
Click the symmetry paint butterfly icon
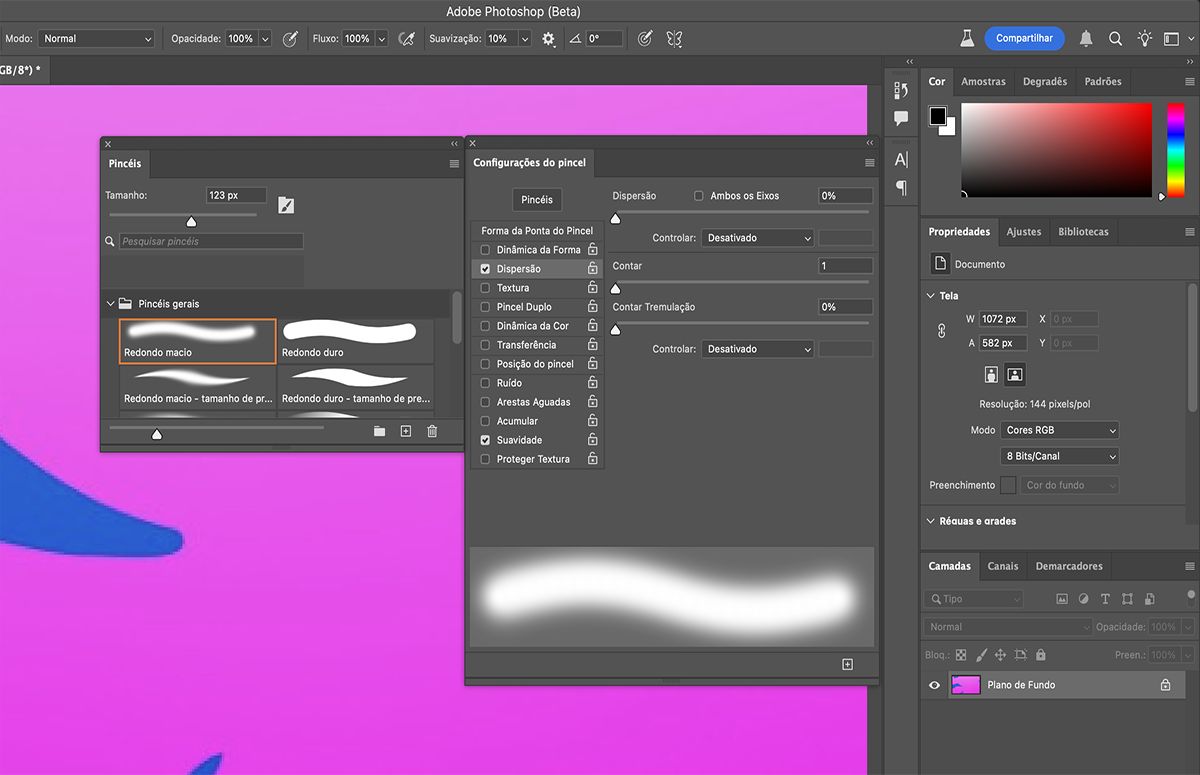tap(674, 39)
